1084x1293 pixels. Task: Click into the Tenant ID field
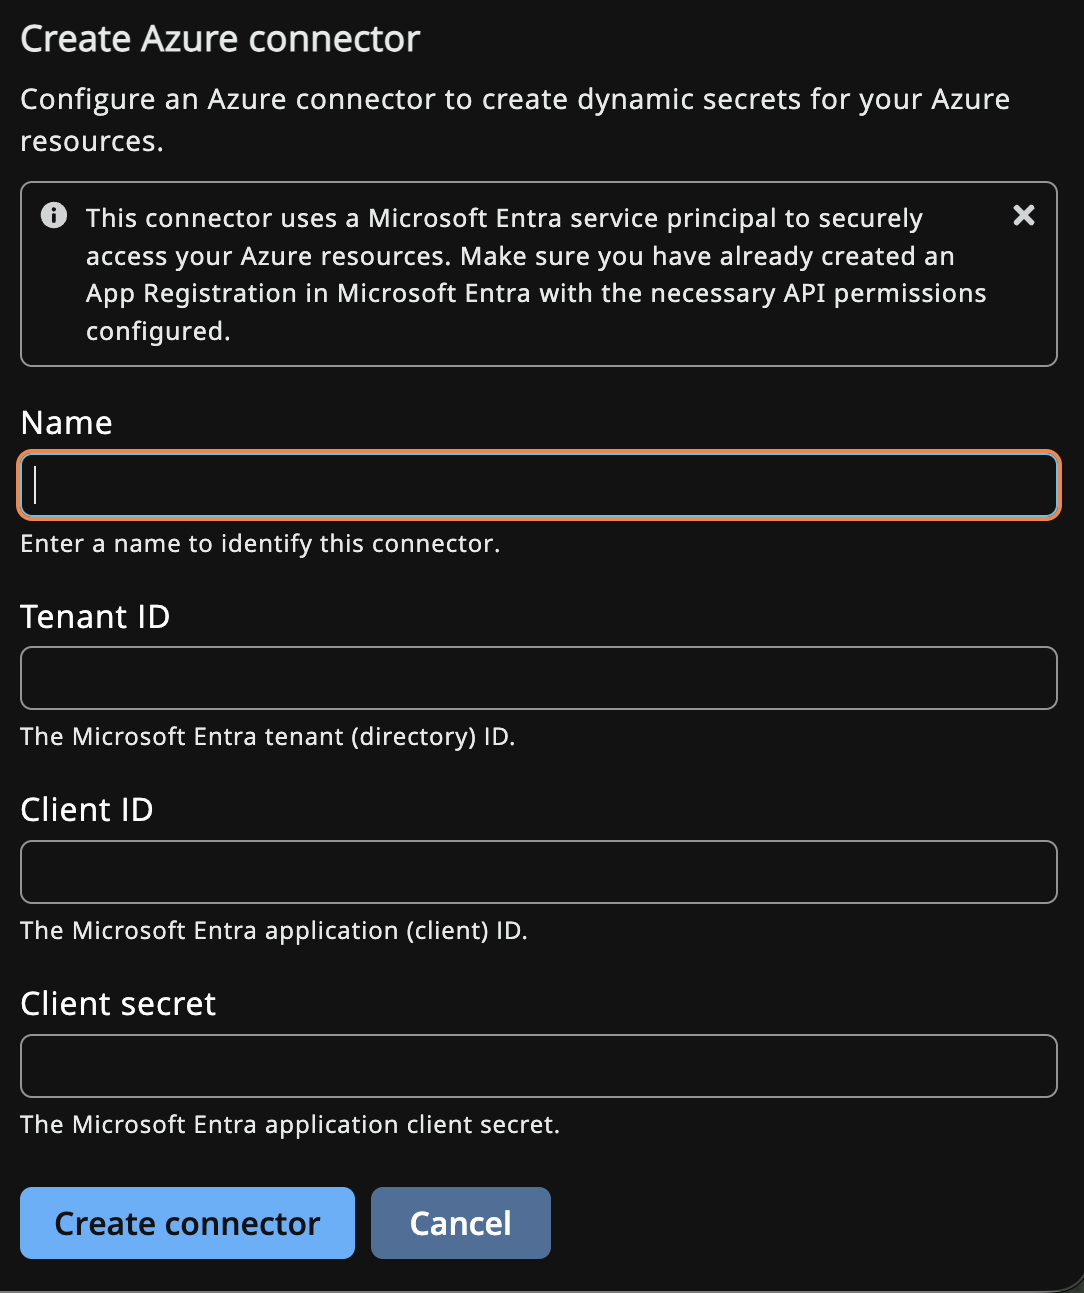pyautogui.click(x=539, y=678)
